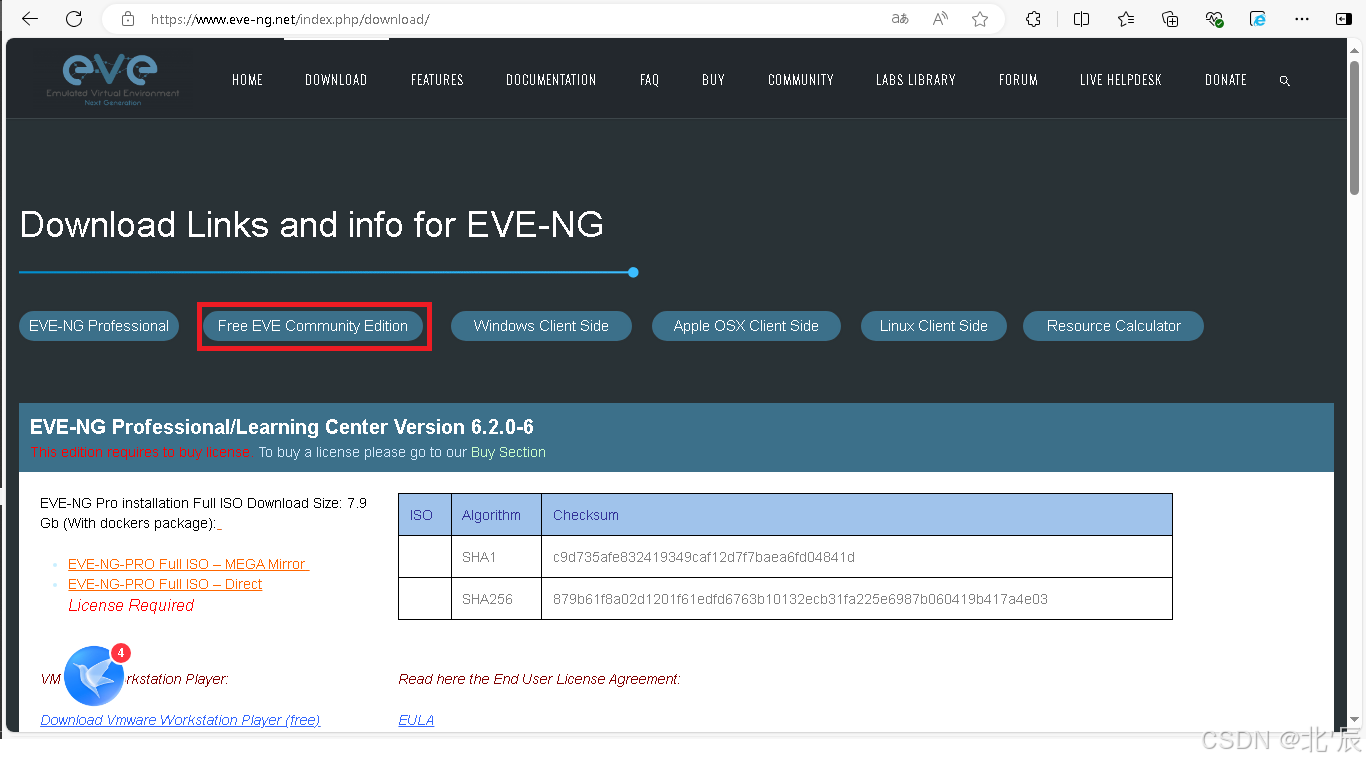This screenshot has width=1366, height=763.
Task: Click the blue bird floating app icon
Action: click(x=95, y=676)
